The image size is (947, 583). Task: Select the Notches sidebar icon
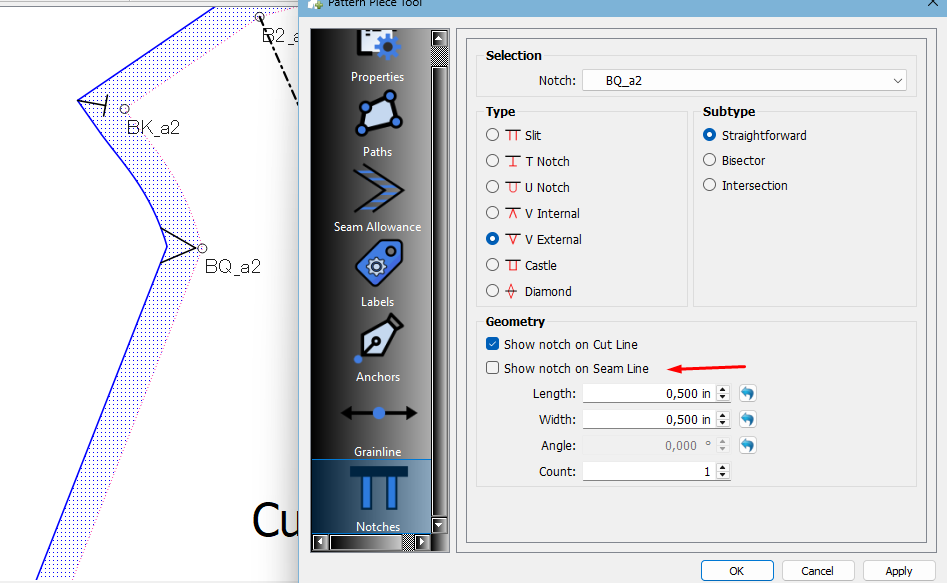coord(377,492)
